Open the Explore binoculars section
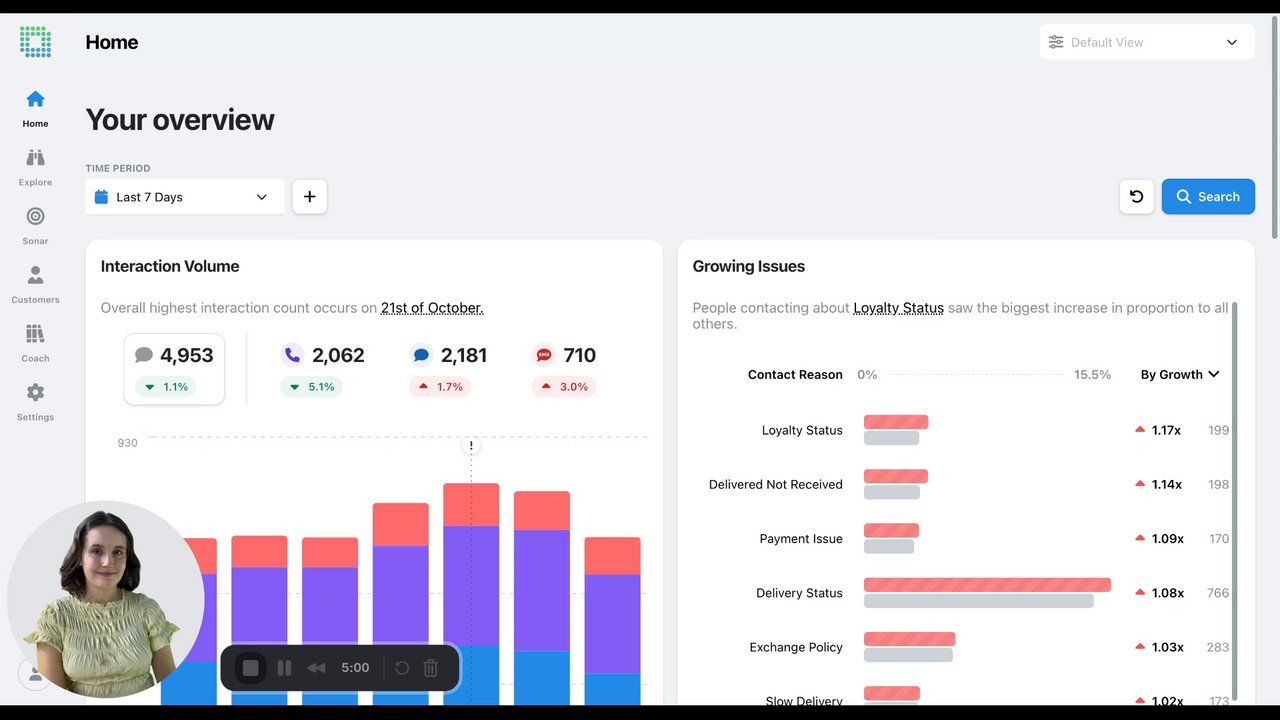 [35, 167]
